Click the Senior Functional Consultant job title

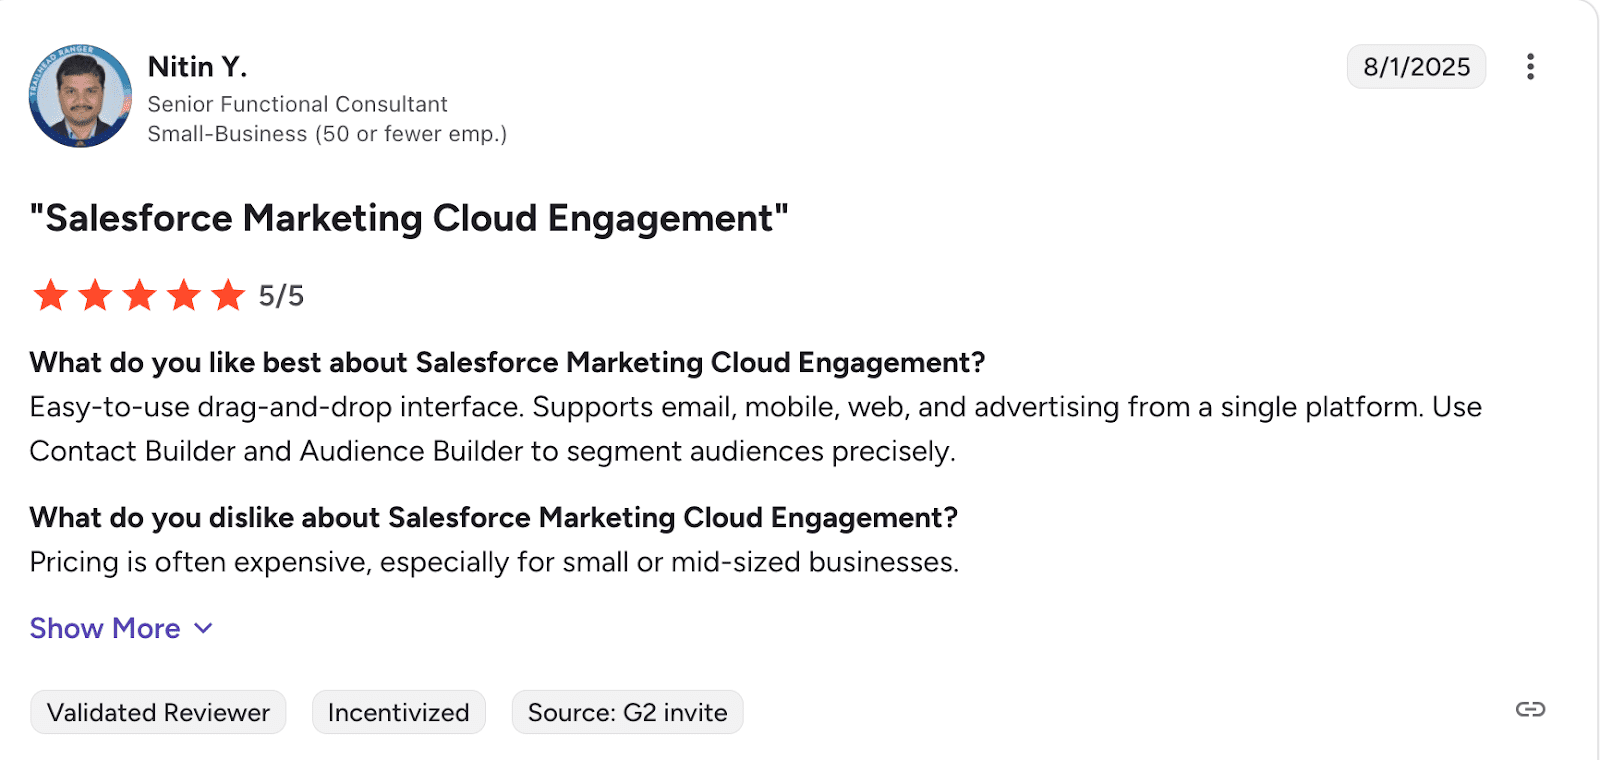point(297,104)
